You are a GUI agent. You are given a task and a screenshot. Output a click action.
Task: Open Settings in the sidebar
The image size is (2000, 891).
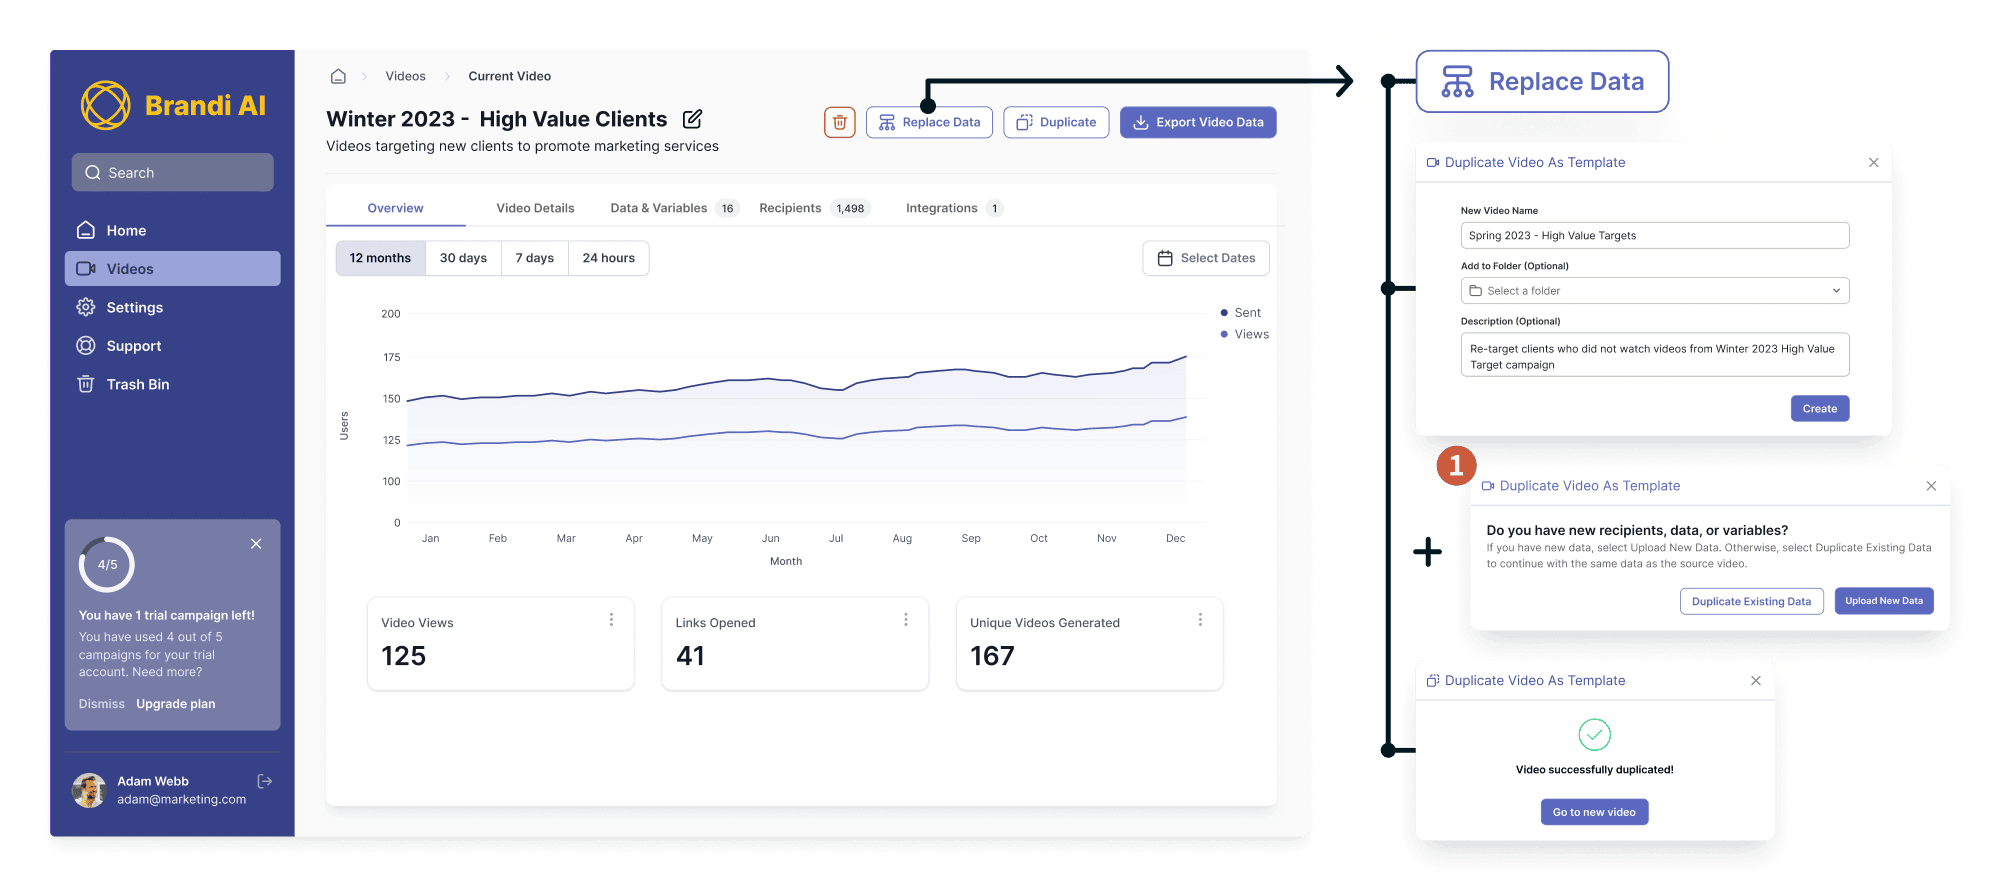point(172,307)
